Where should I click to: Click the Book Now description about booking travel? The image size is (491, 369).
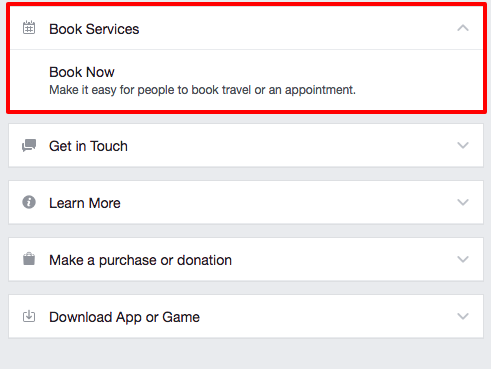pos(202,90)
